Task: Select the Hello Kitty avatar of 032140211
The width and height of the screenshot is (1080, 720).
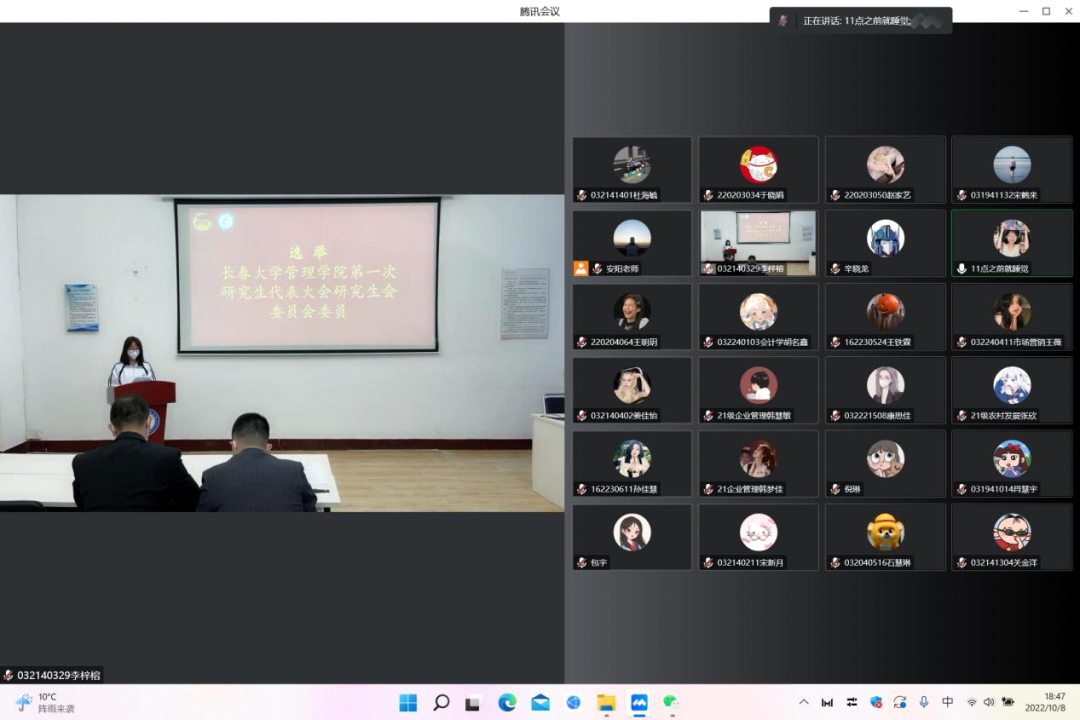Action: 758,533
